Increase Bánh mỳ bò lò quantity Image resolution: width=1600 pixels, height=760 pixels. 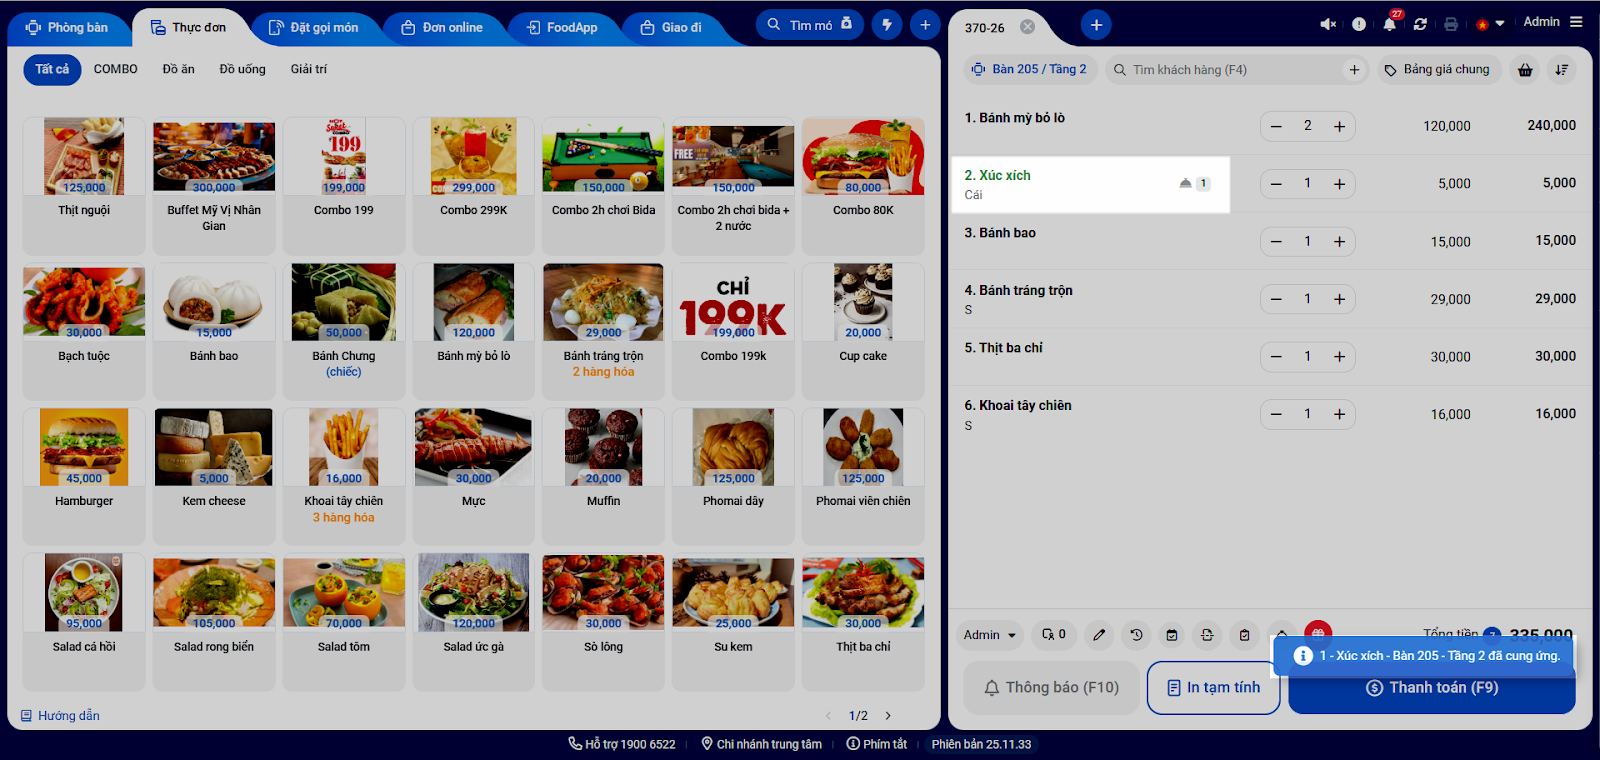click(x=1339, y=126)
